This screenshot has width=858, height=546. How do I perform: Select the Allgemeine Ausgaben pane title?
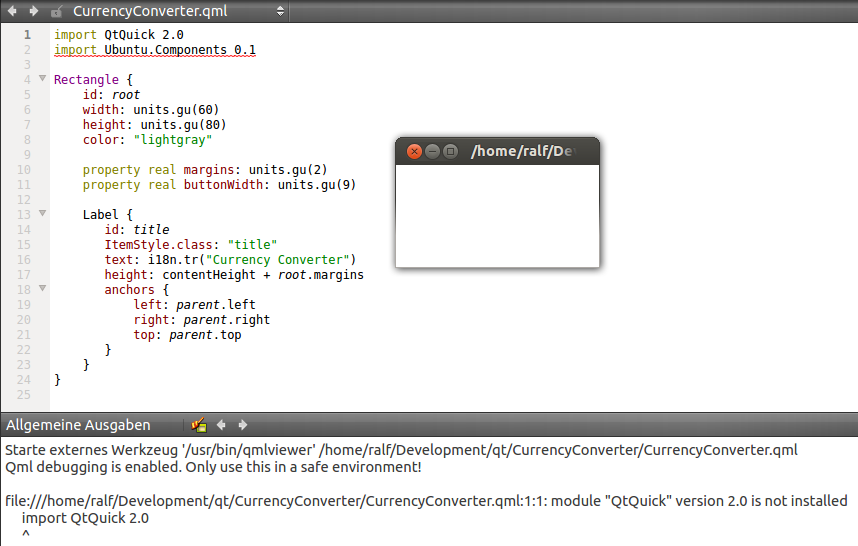coord(78,425)
